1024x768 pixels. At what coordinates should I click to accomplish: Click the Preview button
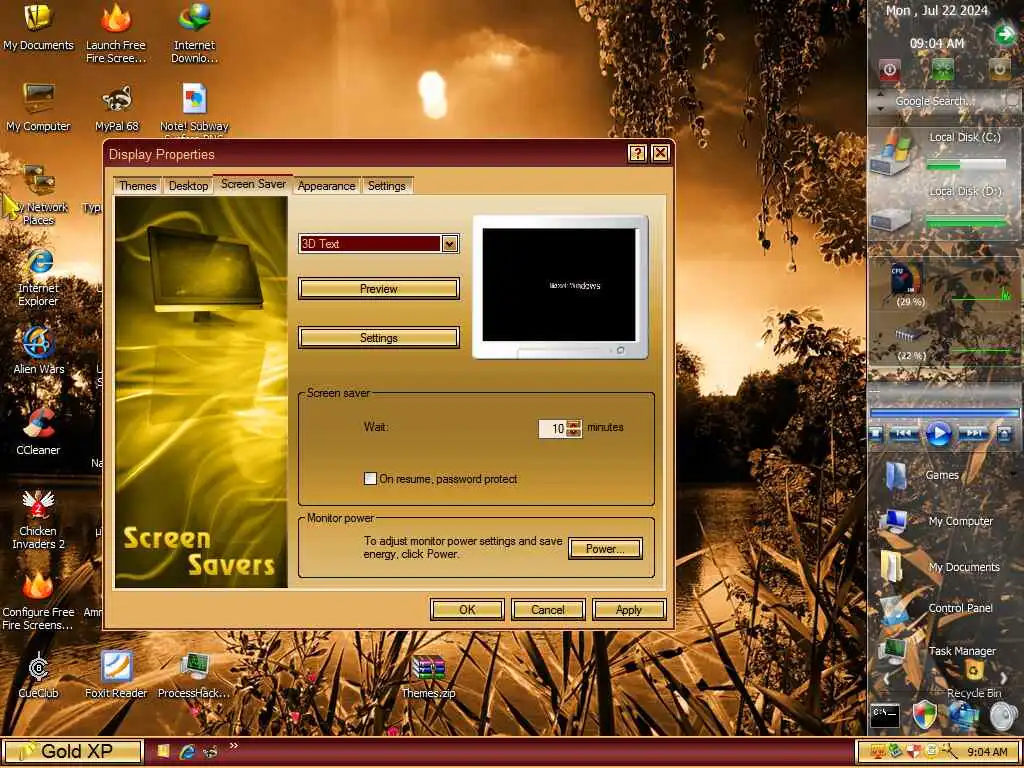coord(379,289)
